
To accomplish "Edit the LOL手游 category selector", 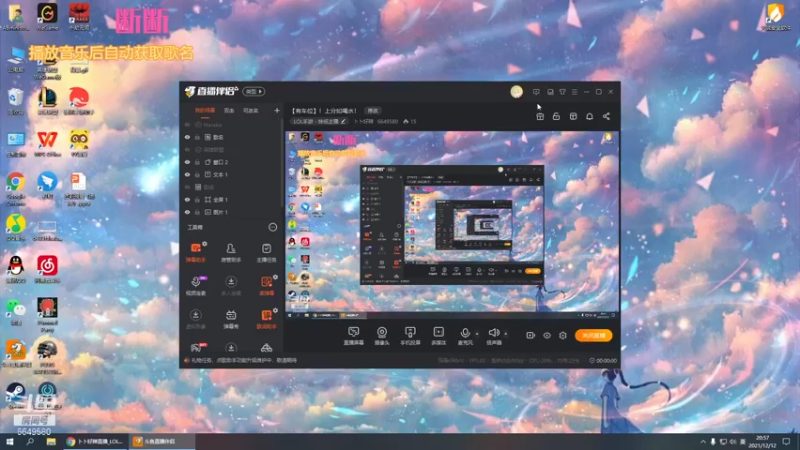I will click(319, 121).
